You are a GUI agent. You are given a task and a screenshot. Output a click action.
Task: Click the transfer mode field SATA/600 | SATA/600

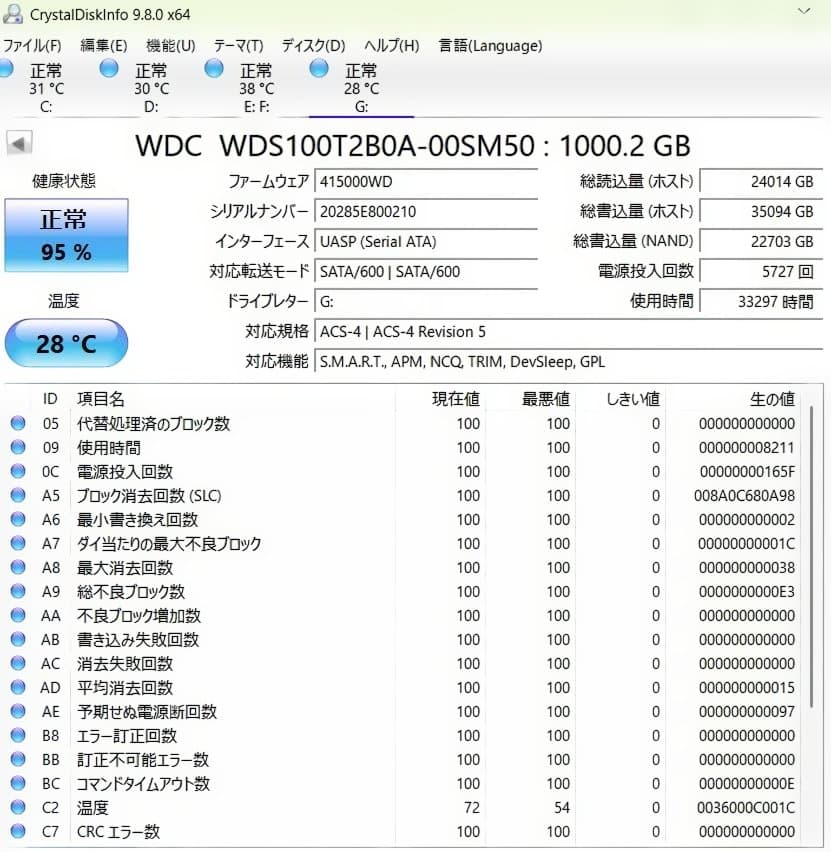coord(426,271)
